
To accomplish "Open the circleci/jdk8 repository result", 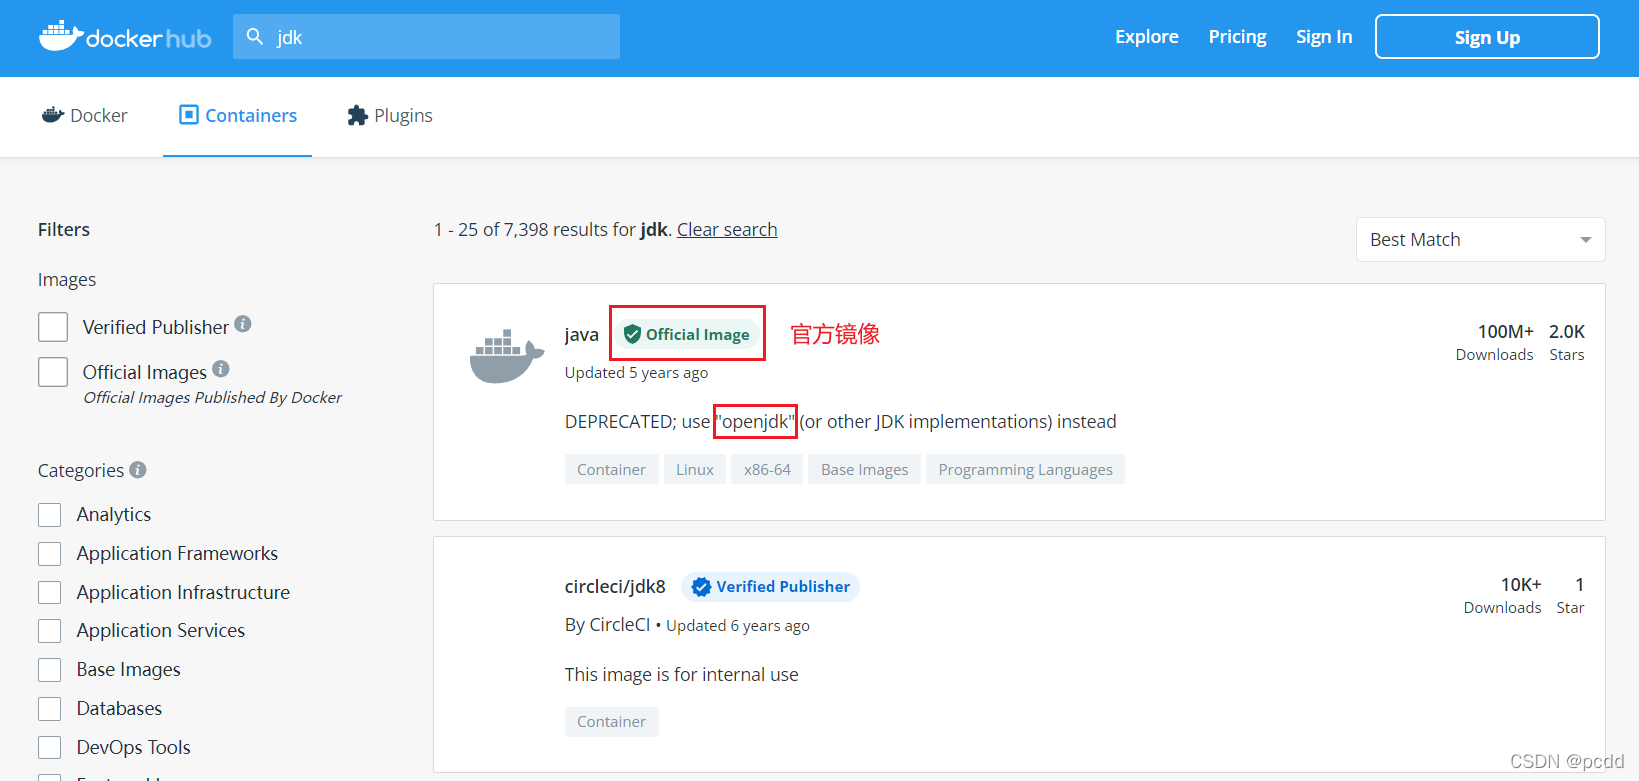I will pyautogui.click(x=615, y=587).
